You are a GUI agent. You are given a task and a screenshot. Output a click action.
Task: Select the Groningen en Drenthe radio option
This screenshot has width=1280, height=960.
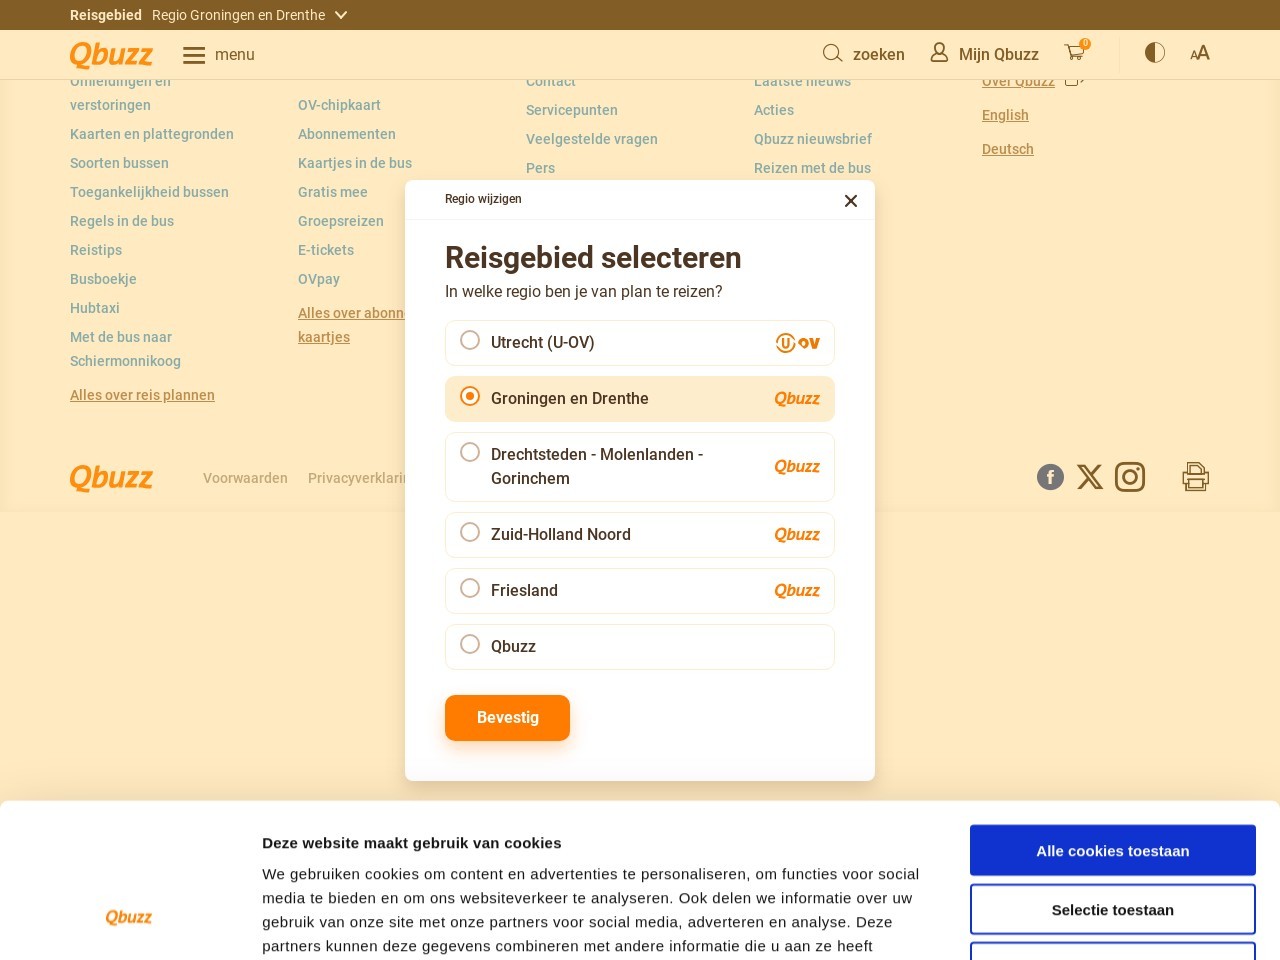pos(470,396)
